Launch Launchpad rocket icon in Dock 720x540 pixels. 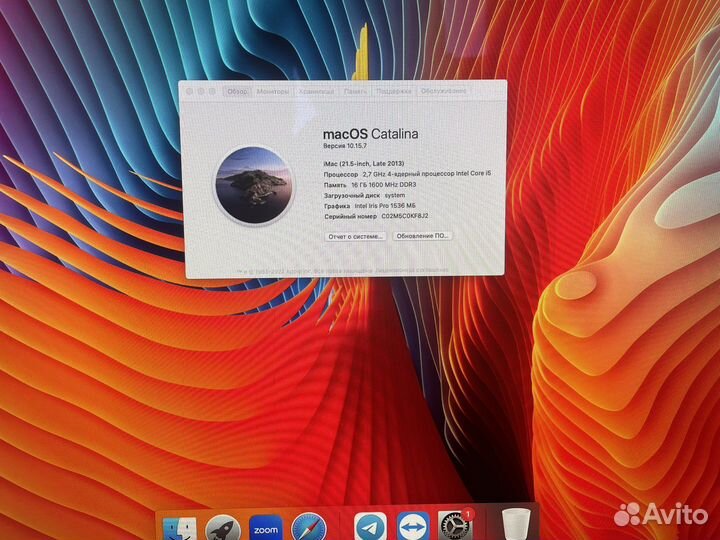pyautogui.click(x=223, y=528)
